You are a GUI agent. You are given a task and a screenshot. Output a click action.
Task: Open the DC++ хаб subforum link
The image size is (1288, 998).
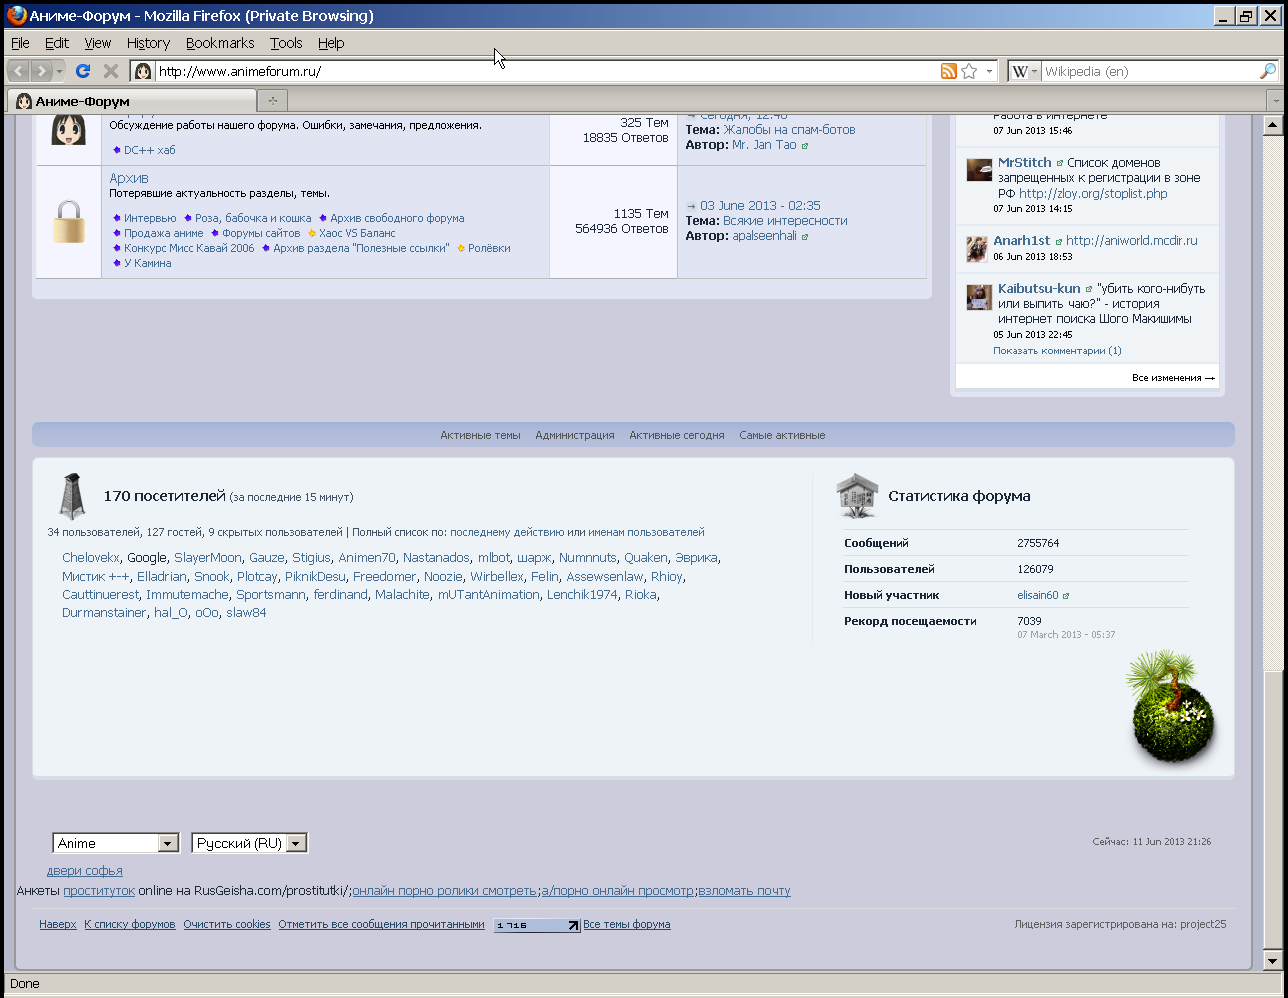point(149,150)
